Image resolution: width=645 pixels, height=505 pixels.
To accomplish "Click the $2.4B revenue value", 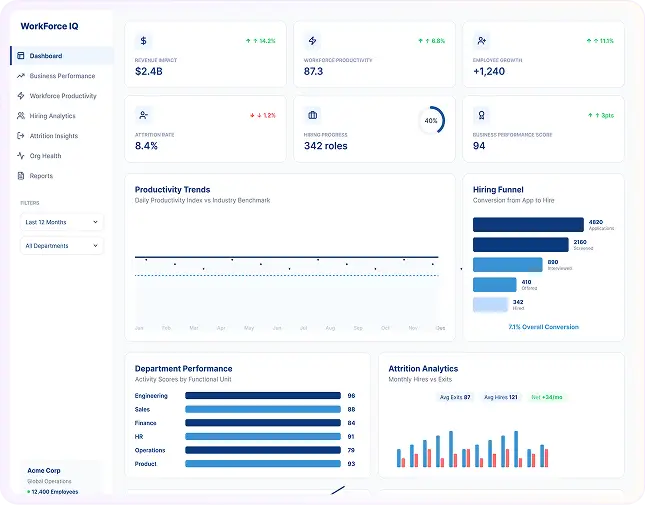I will (x=148, y=71).
